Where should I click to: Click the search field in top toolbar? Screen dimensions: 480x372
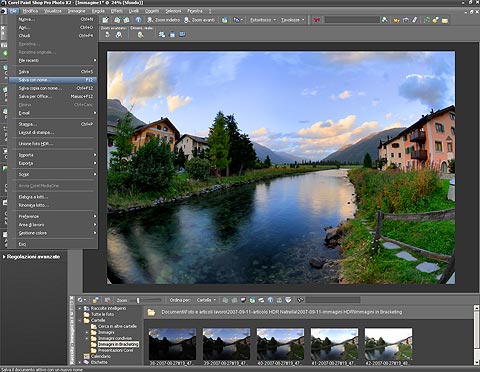352,20
